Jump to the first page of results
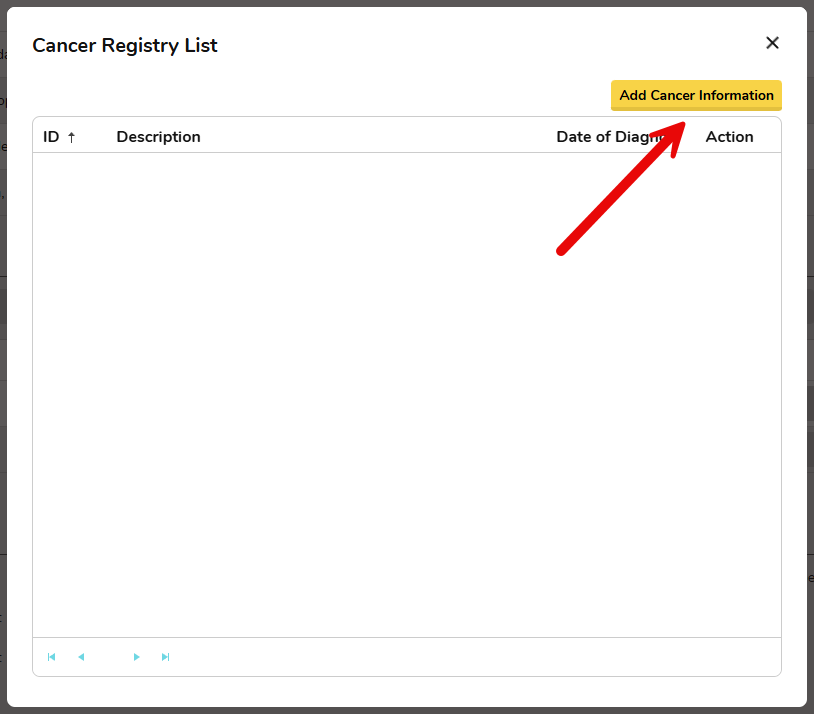Screen dimensions: 814x714 (52, 657)
